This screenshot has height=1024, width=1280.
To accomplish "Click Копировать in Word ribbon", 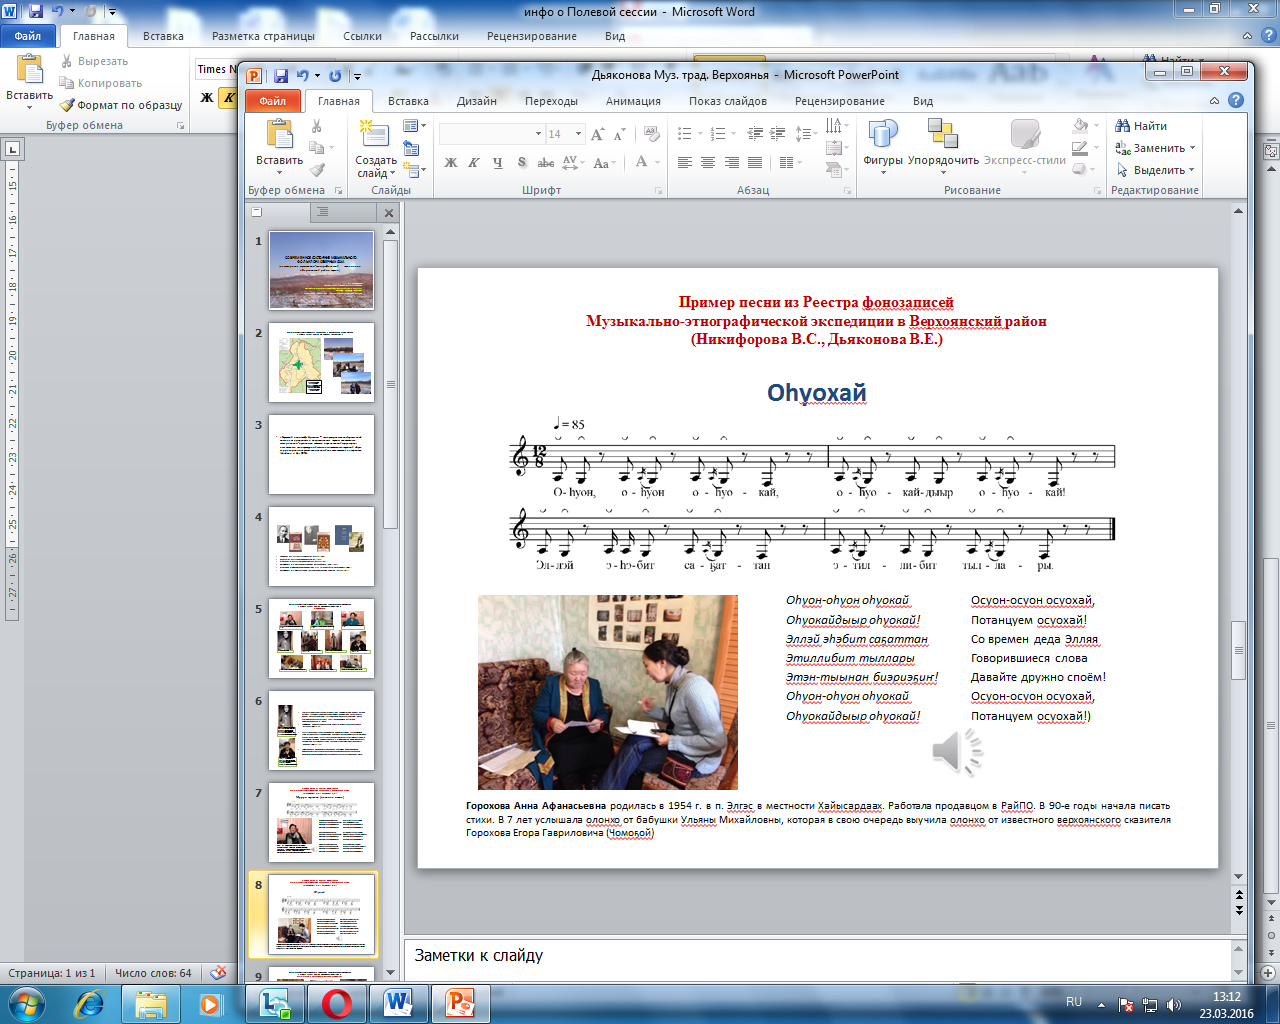I will pyautogui.click(x=101, y=83).
